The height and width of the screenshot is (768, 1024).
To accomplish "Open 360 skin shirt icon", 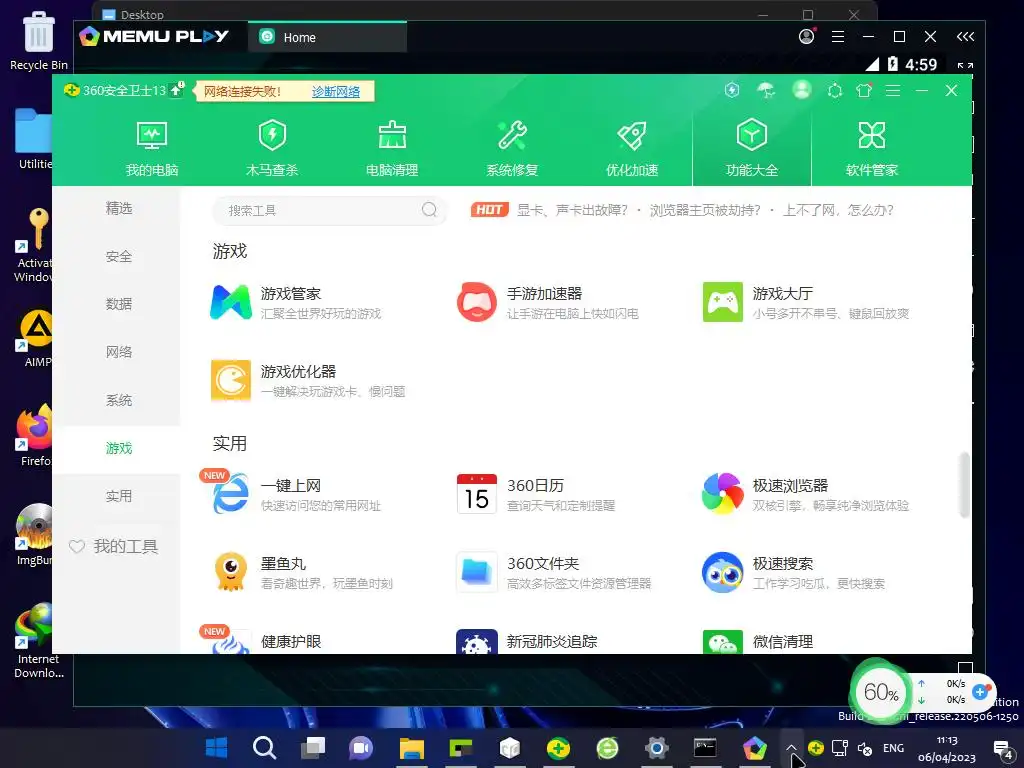I will point(864,91).
